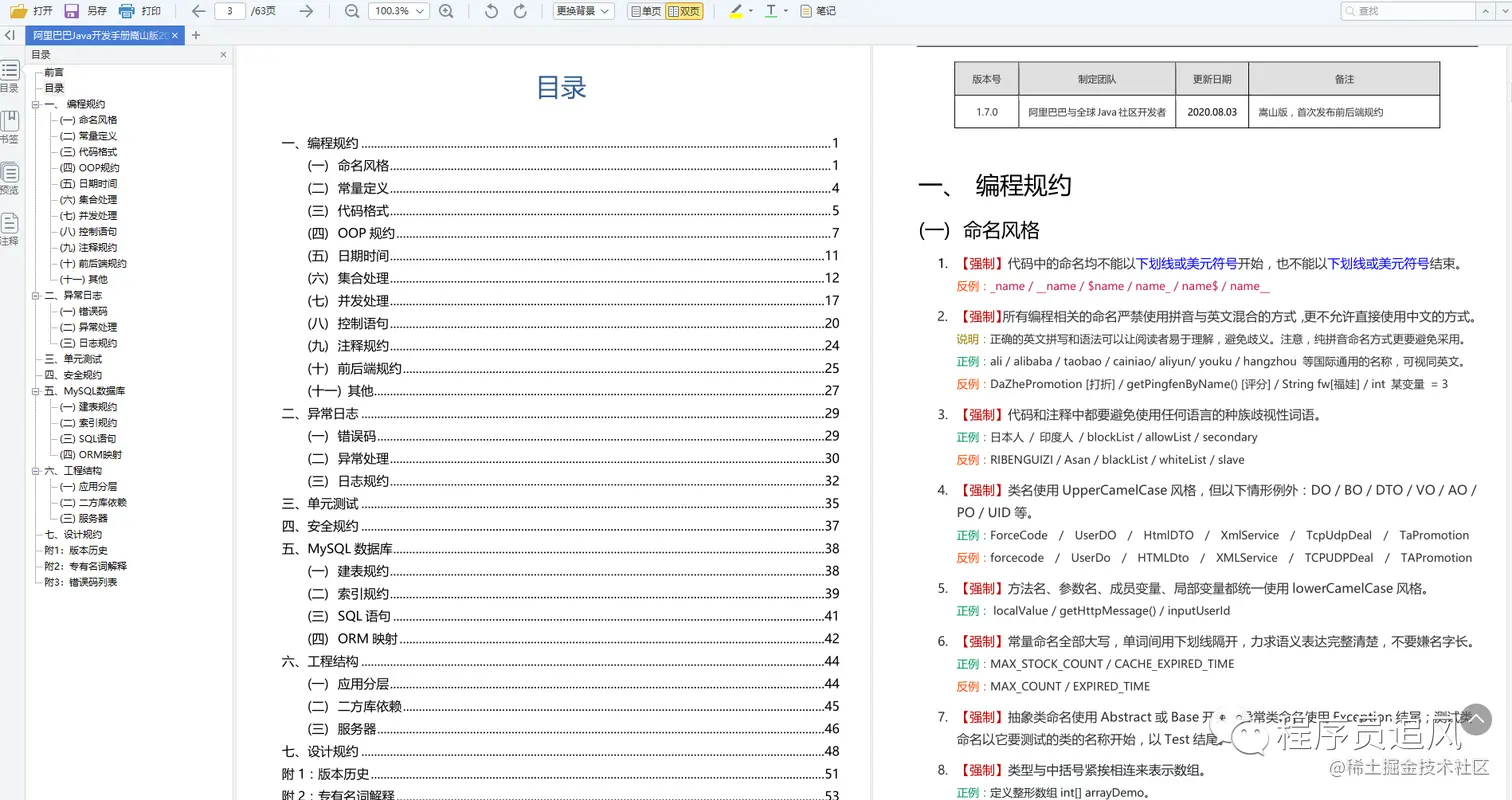The height and width of the screenshot is (800, 1512).
Task: Click the 一、编程规约 heading on the right page
Action: coord(995,185)
